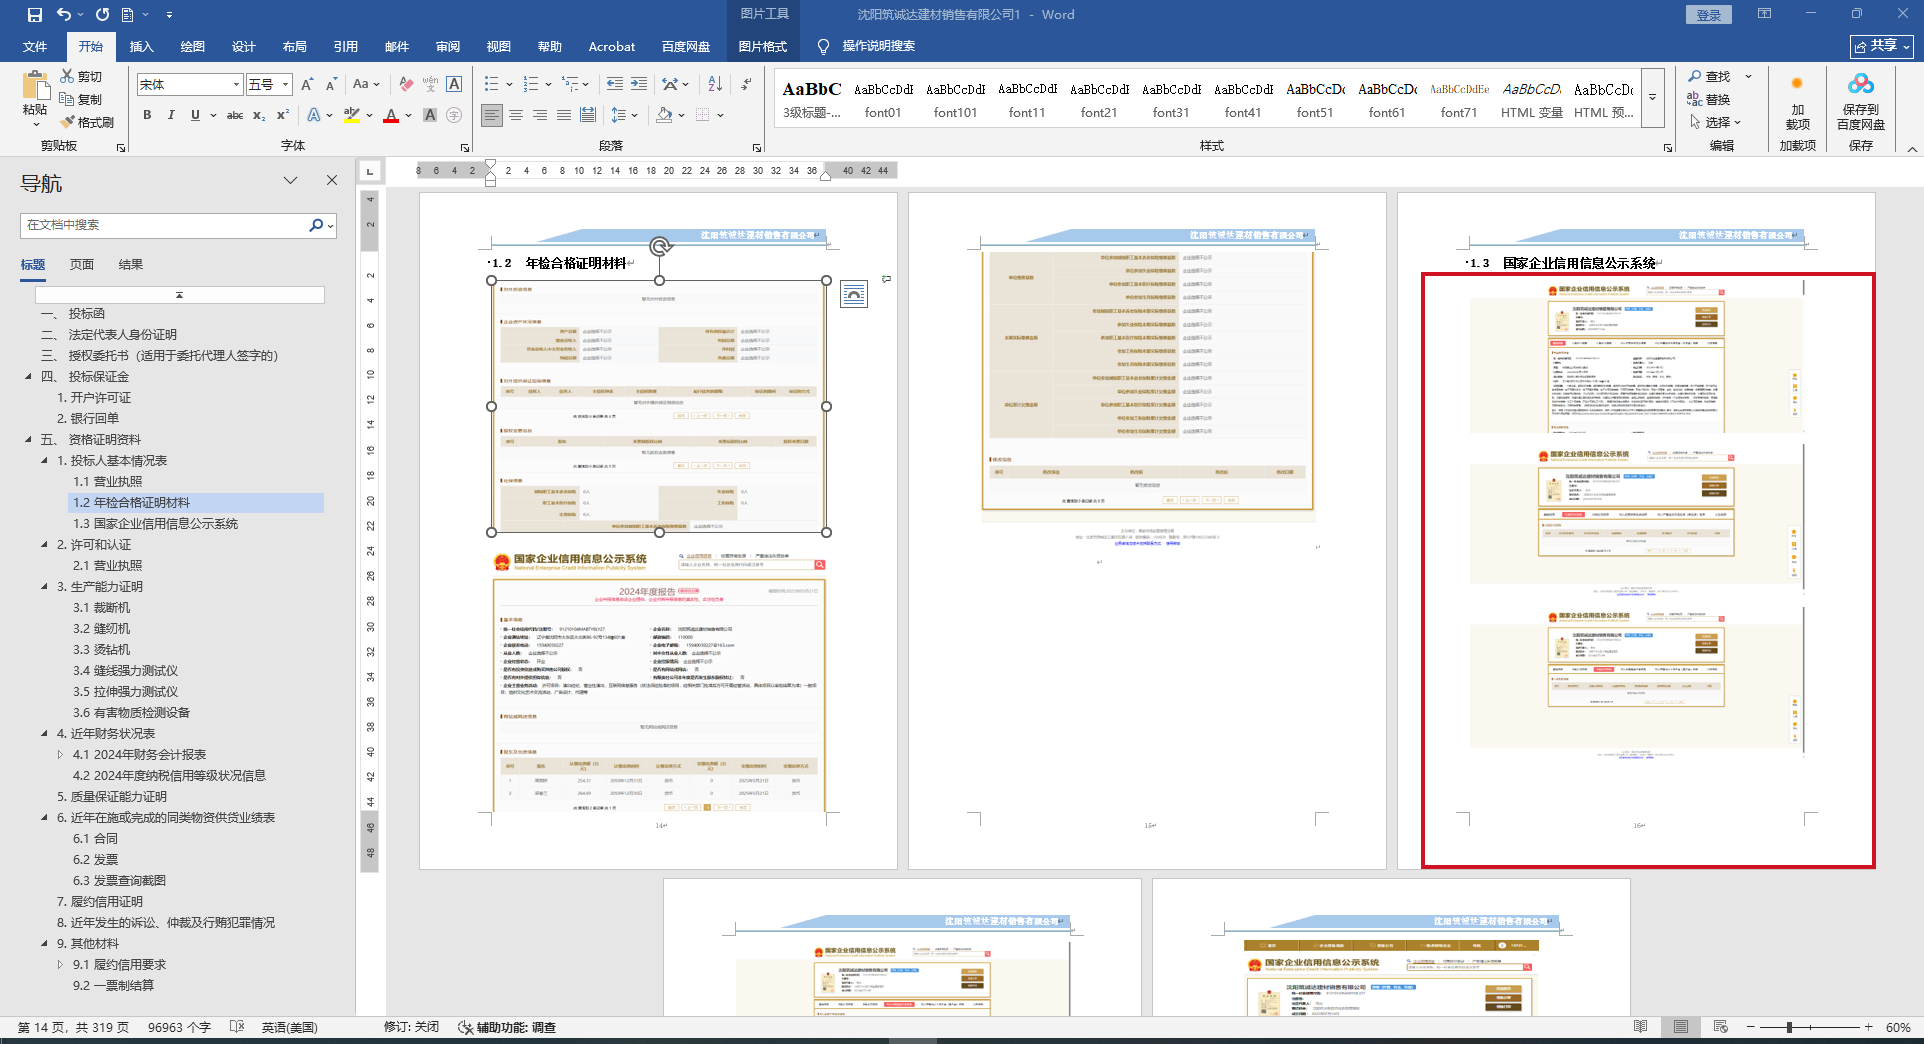The width and height of the screenshot is (1924, 1044).
Task: Click the numbered list icon
Action: point(530,84)
